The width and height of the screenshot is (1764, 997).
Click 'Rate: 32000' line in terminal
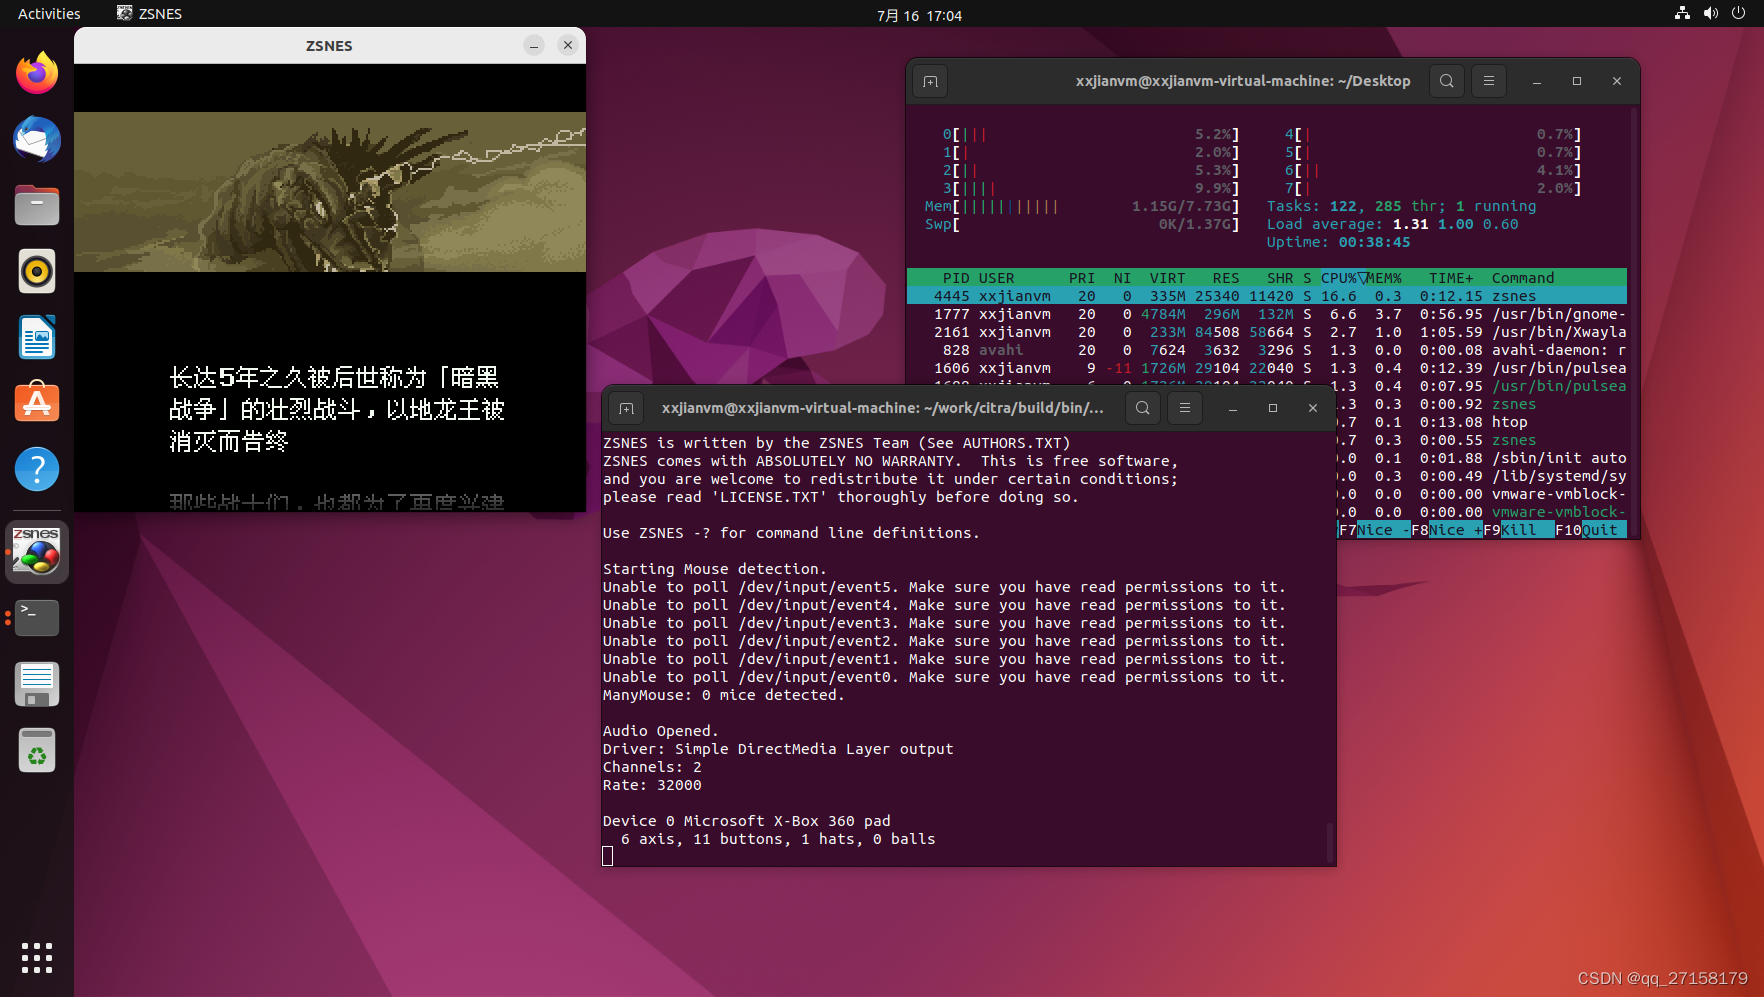(652, 785)
